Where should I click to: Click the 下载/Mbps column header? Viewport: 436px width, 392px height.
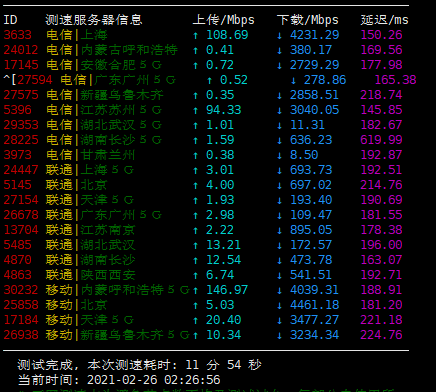(x=307, y=20)
